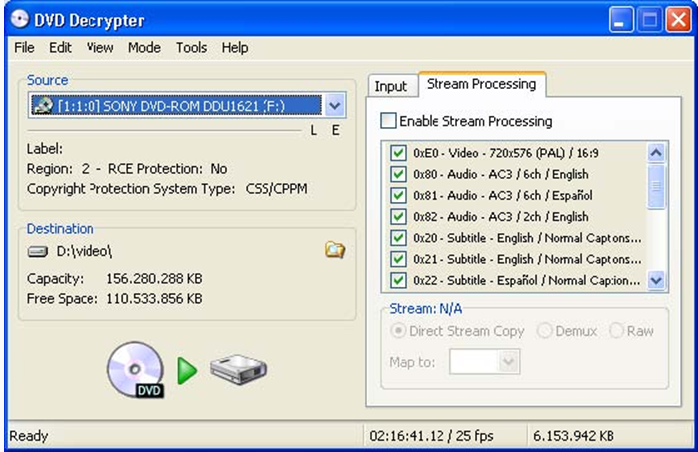Click the stream list scrollbar thumb
The width and height of the screenshot is (698, 452).
656,186
